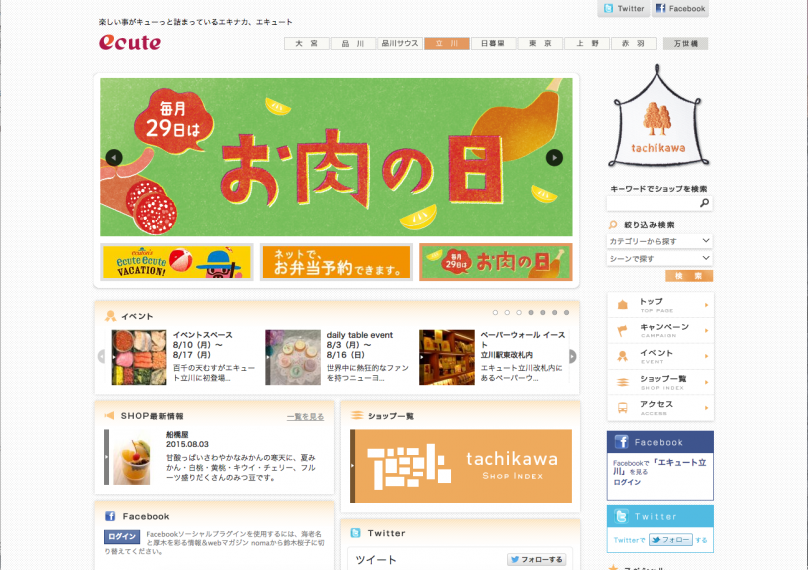Click arrow at right of トップ menu row

tap(706, 305)
